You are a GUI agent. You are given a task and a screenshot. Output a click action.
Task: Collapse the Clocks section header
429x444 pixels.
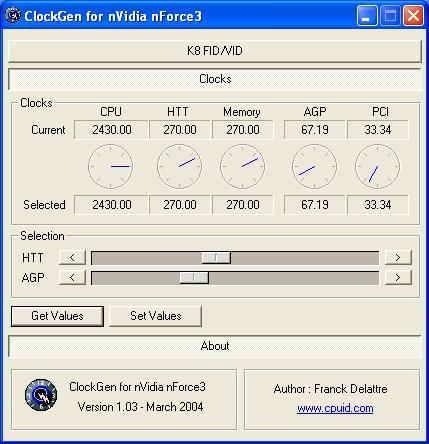coord(215,79)
